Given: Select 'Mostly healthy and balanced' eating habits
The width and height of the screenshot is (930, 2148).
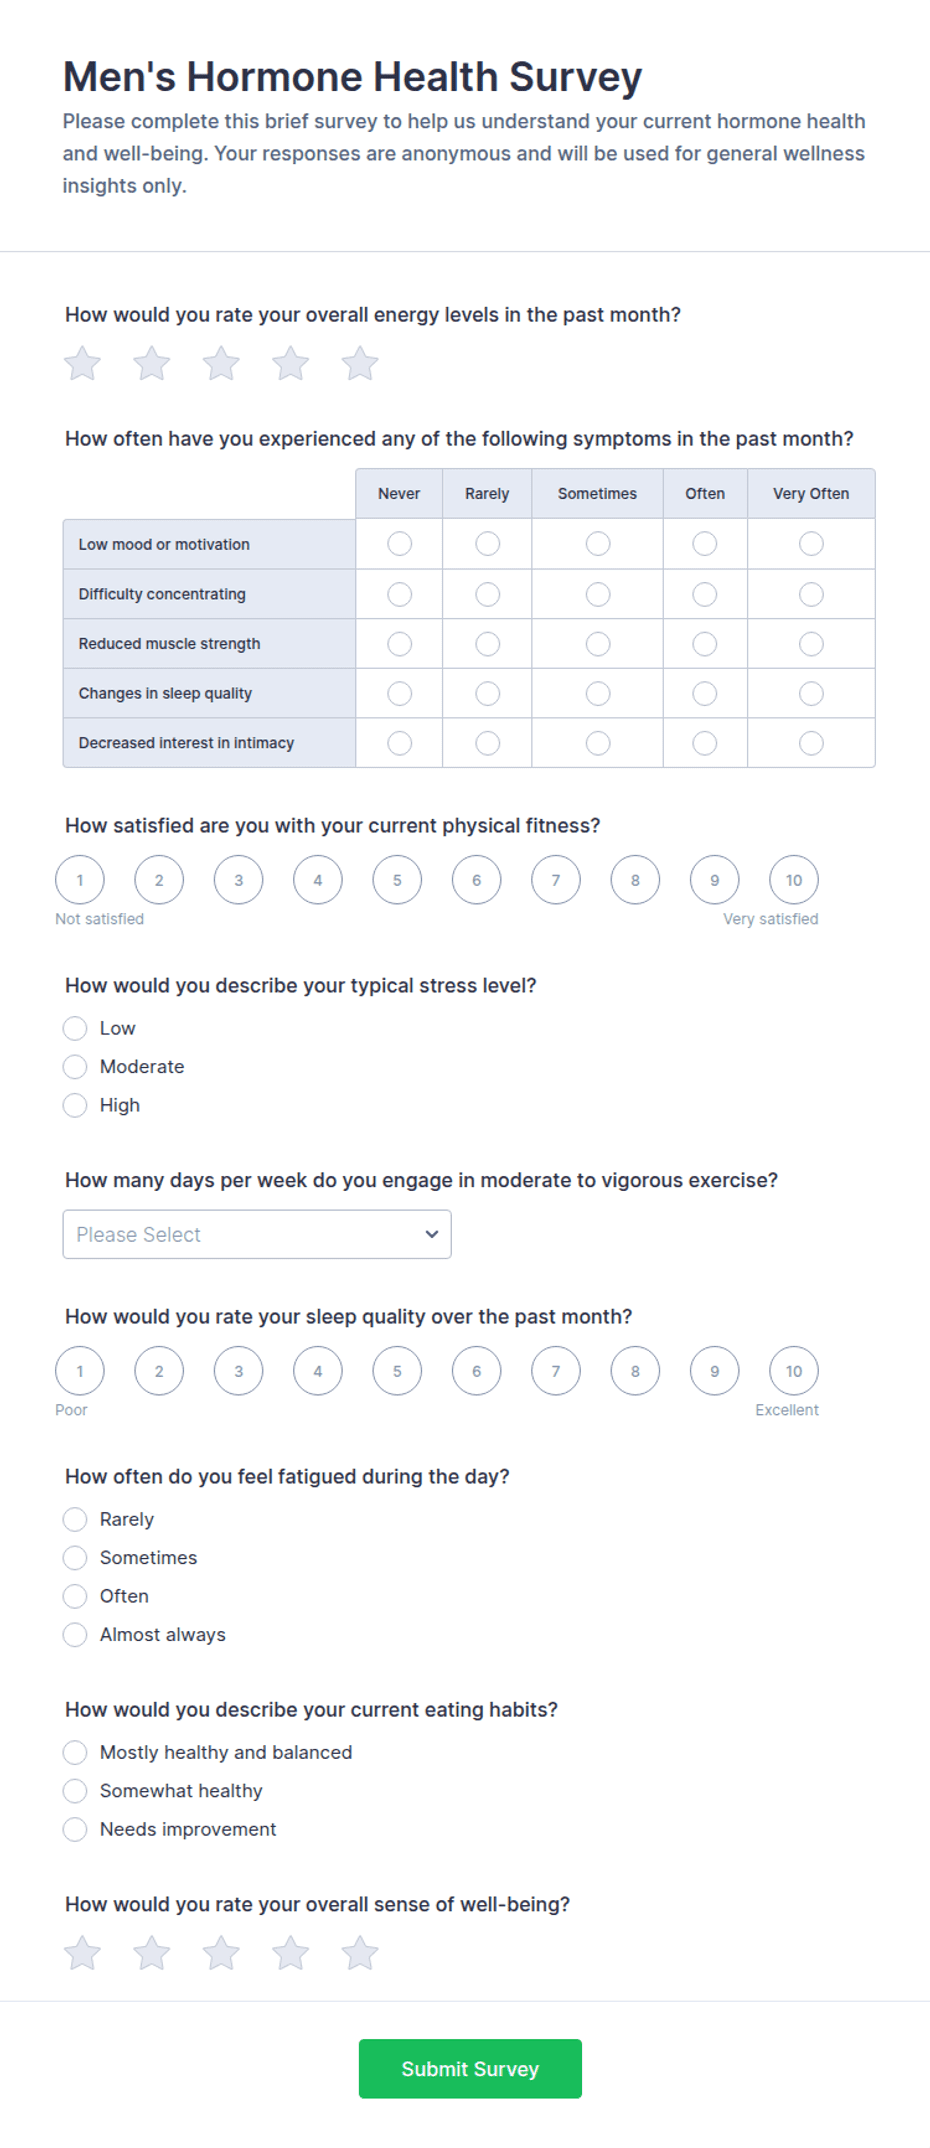Looking at the screenshot, I should (75, 1752).
